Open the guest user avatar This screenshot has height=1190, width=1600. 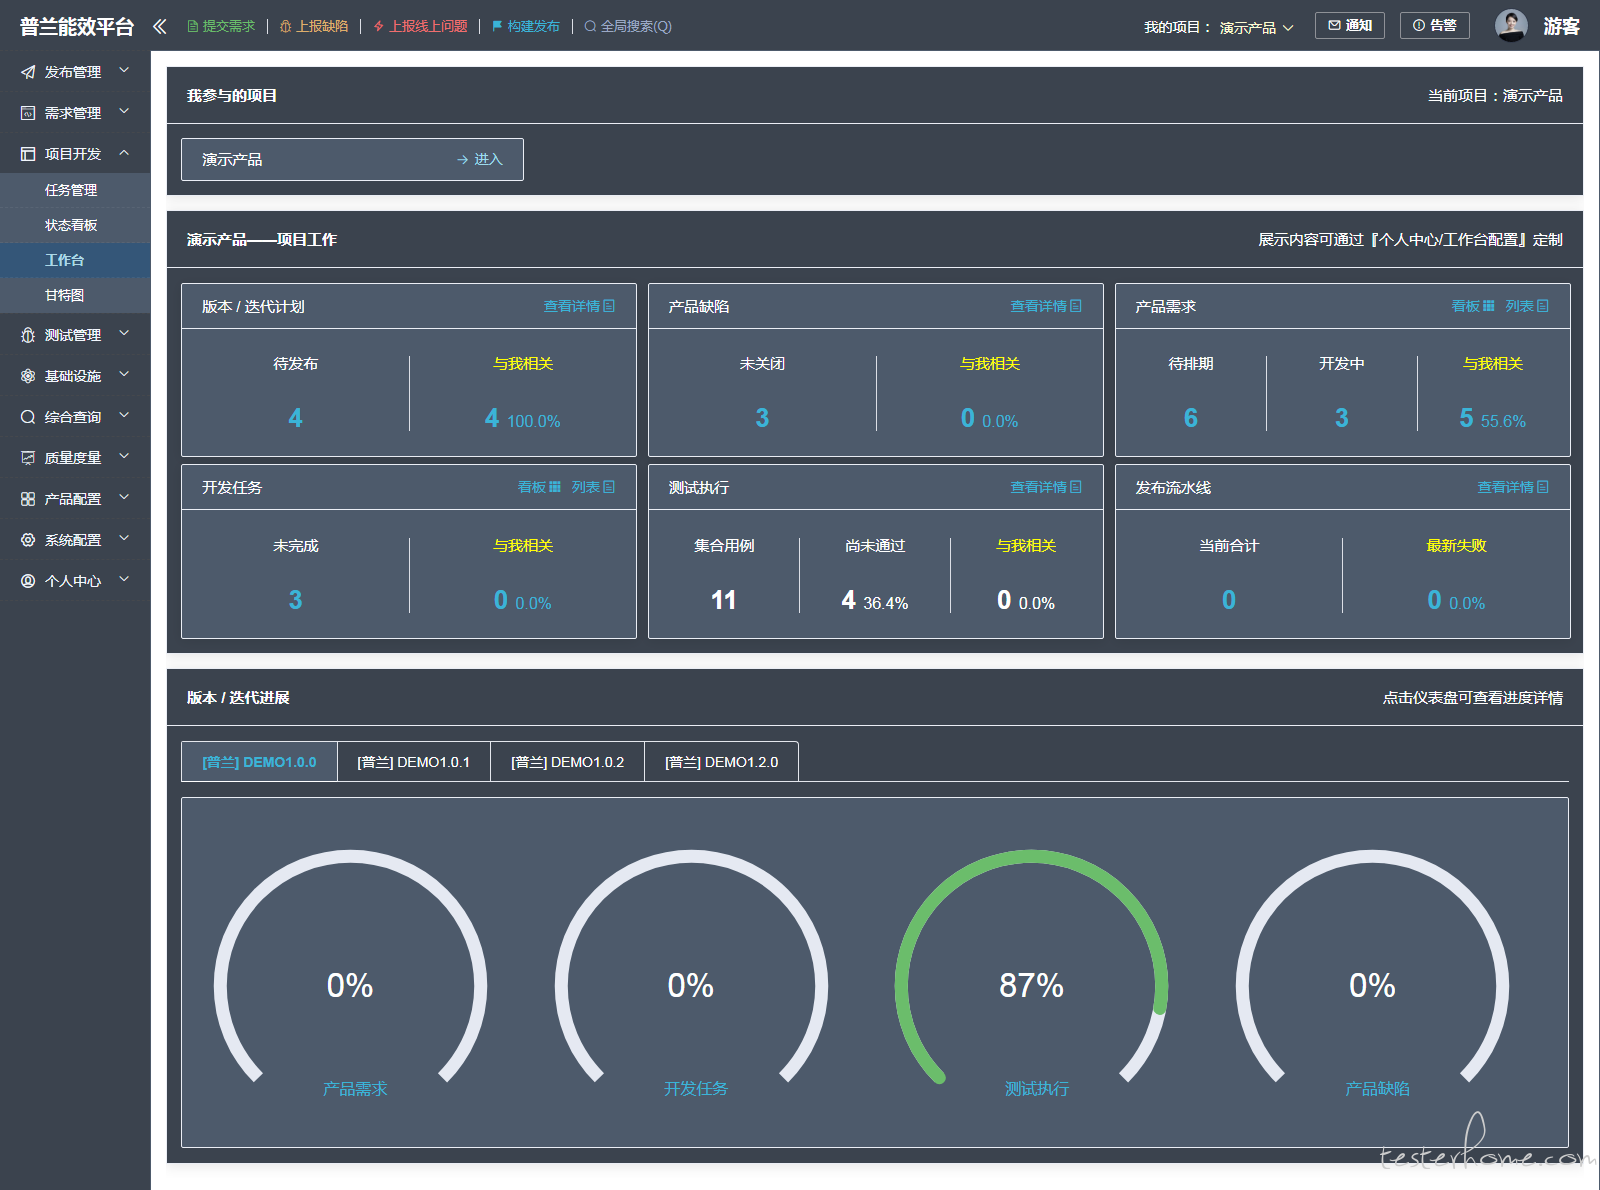[x=1511, y=26]
